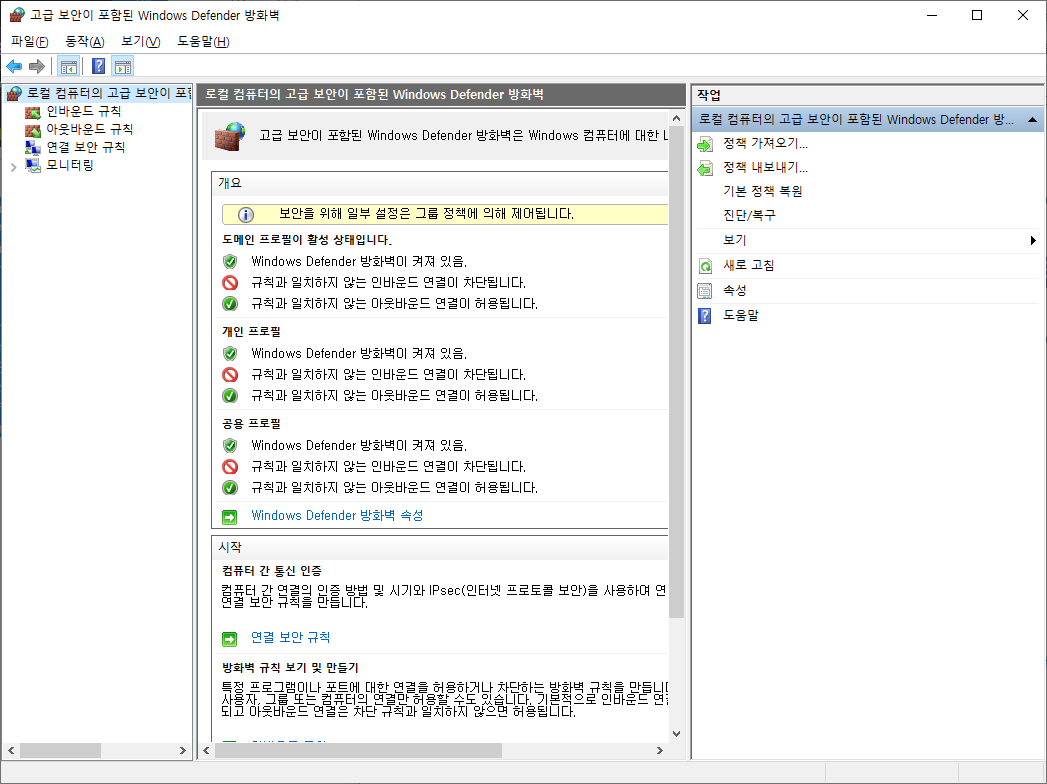The height and width of the screenshot is (784, 1047).
Task: Click the Forward arrow toolbar icon
Action: pyautogui.click(x=37, y=66)
